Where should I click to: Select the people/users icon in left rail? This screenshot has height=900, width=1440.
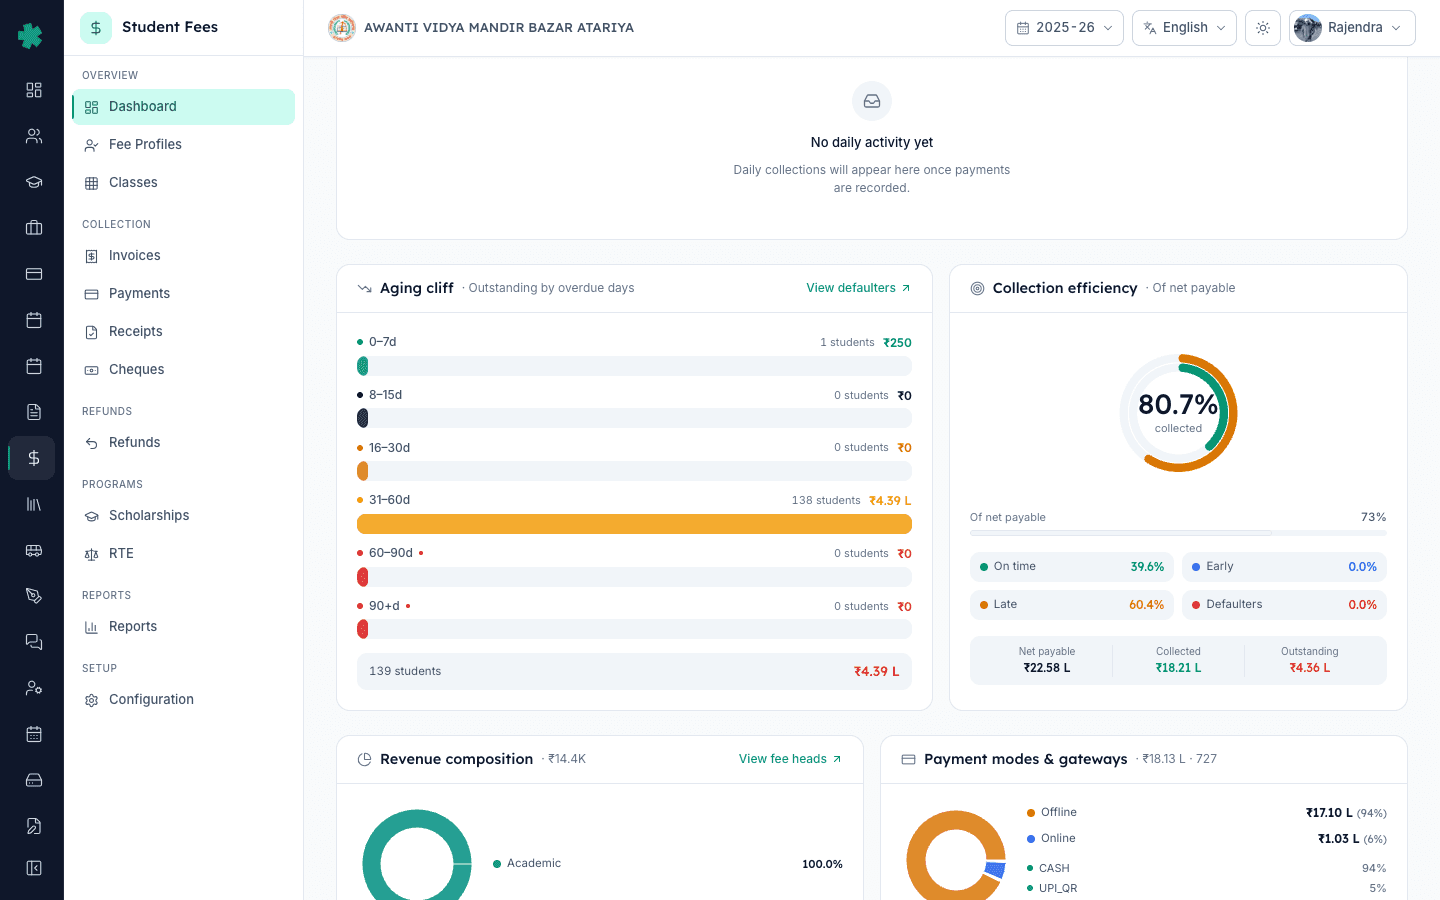[33, 136]
